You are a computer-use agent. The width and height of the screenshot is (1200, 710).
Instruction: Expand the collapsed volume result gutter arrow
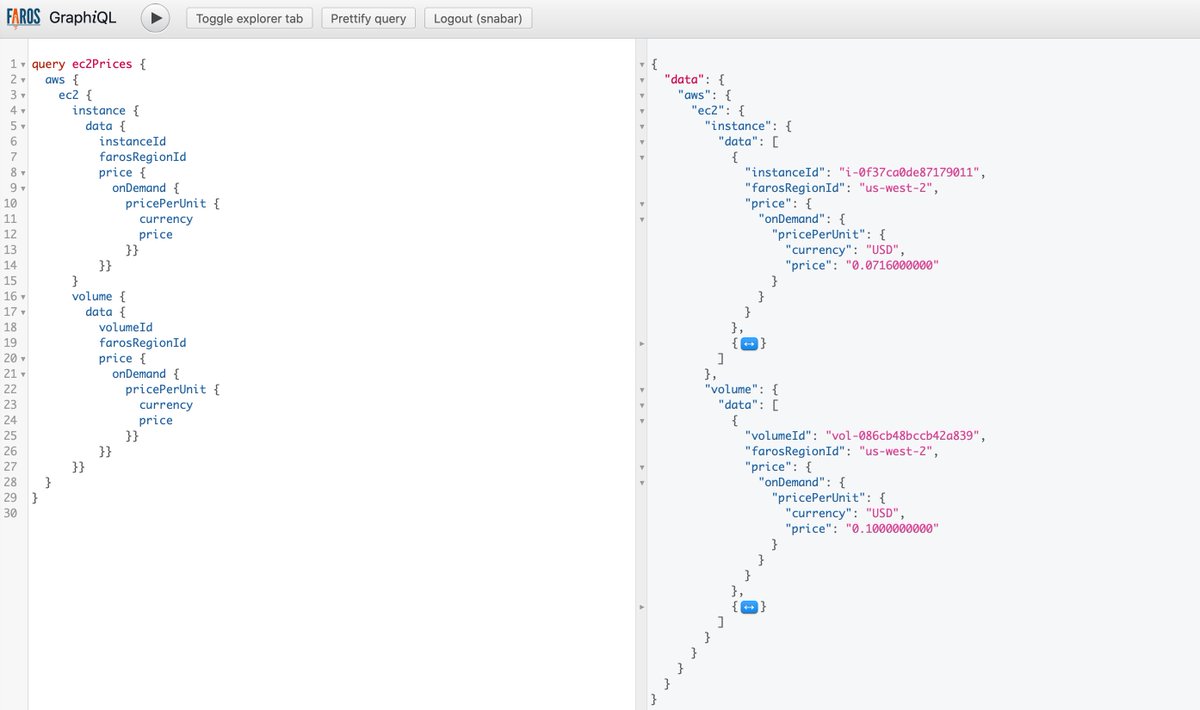(x=642, y=607)
